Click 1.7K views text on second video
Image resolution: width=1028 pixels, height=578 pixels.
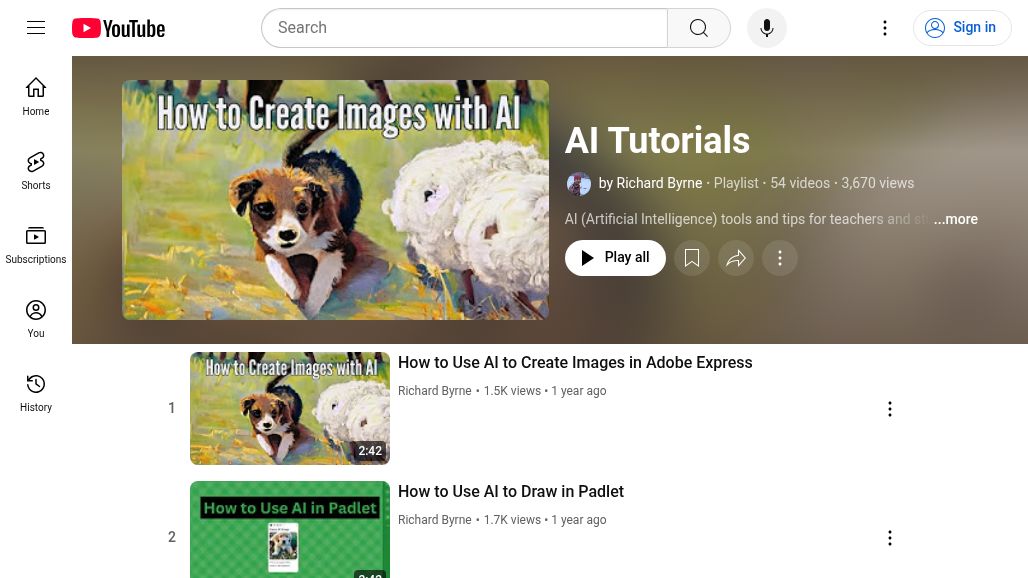click(x=512, y=520)
